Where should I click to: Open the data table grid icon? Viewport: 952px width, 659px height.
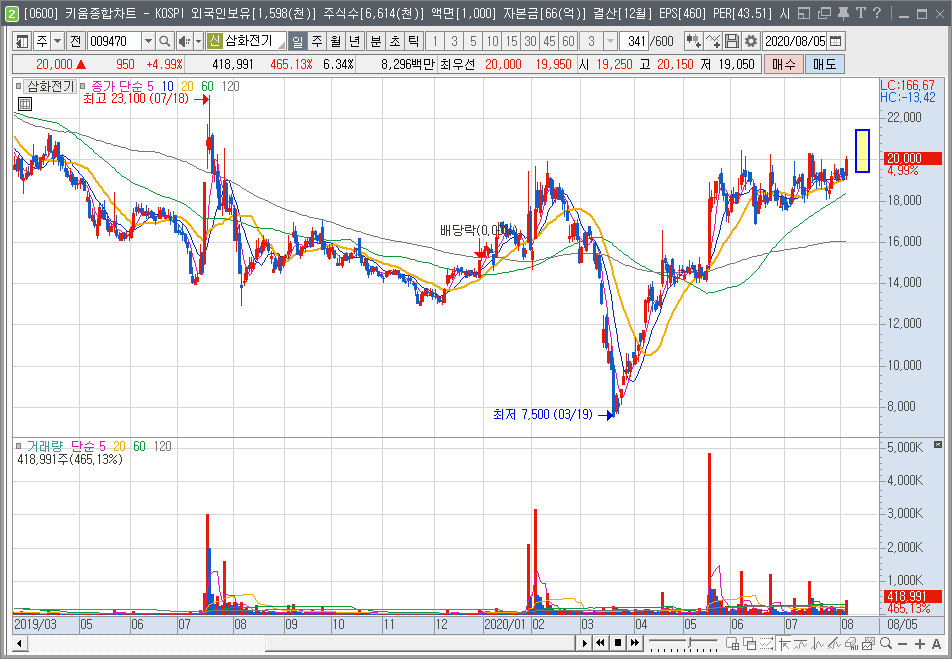pos(25,104)
